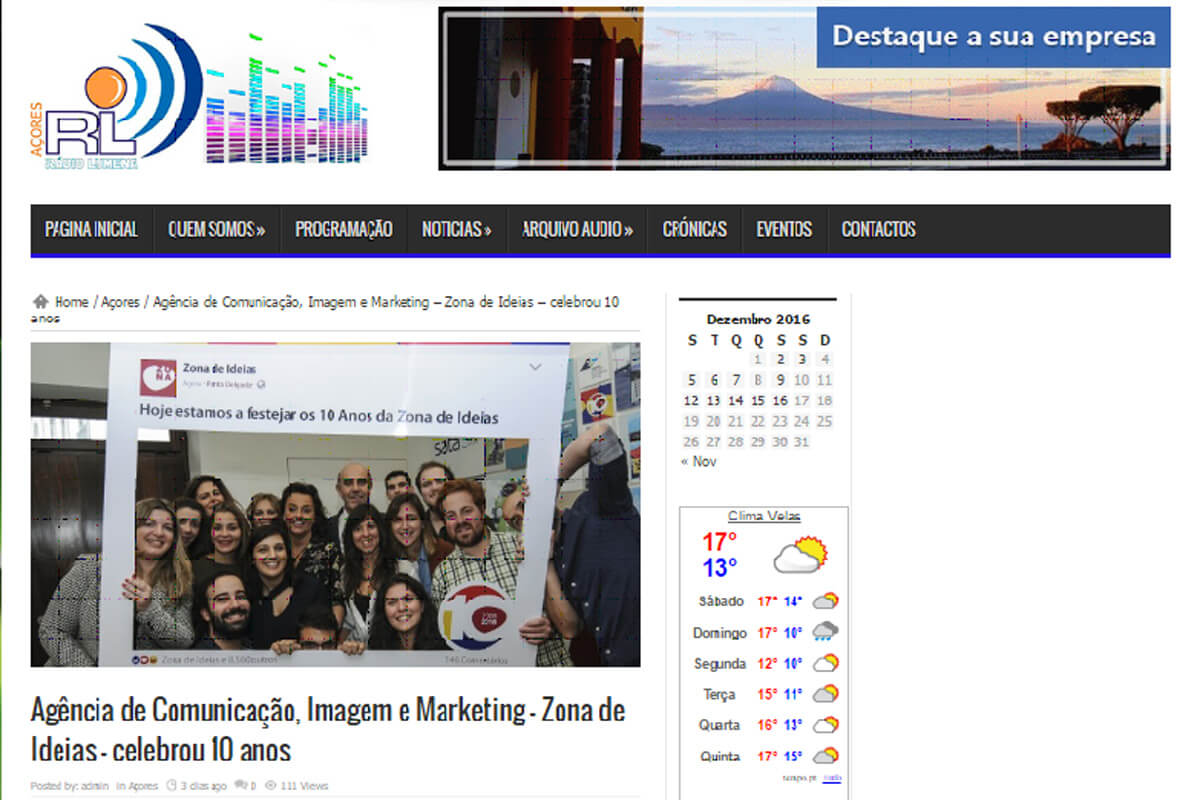Go to the previous month « Nov
1200x800 pixels.
[x=698, y=462]
